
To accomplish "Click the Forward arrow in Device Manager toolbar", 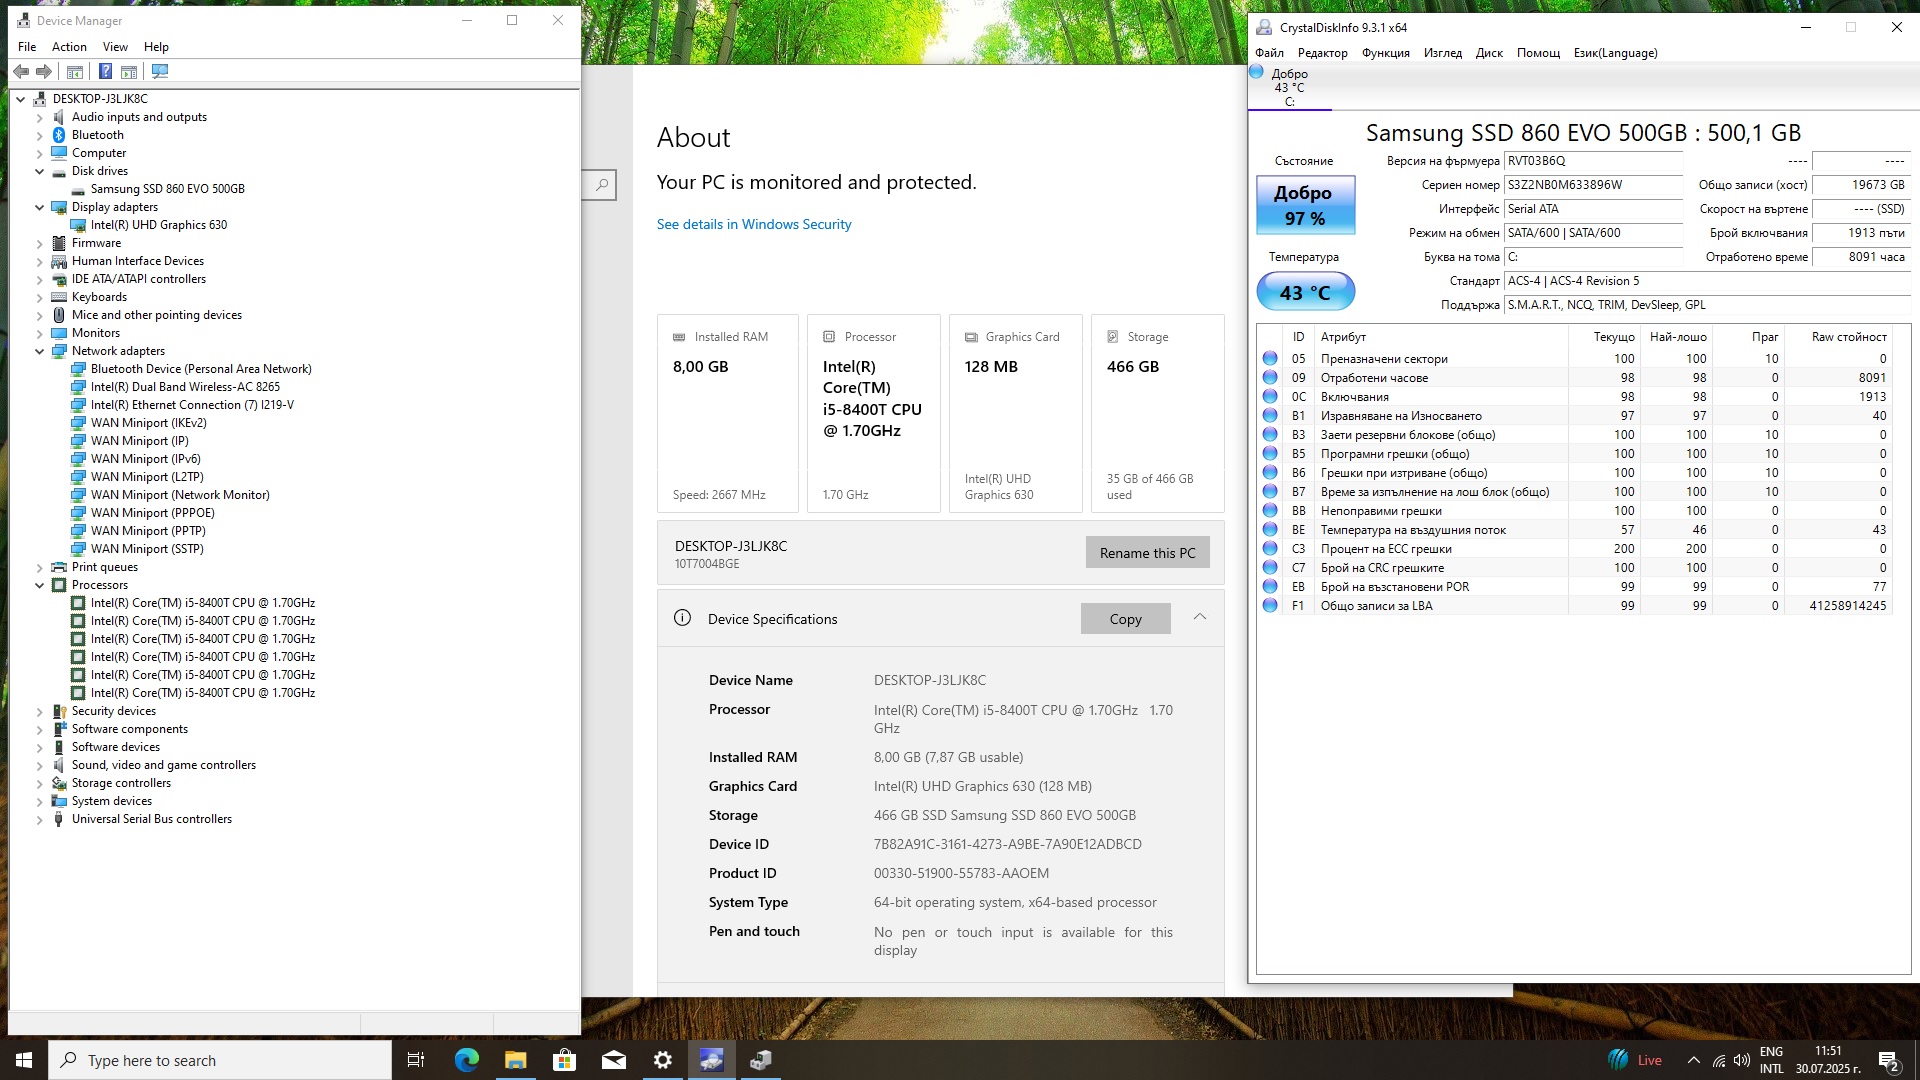I will [x=44, y=71].
